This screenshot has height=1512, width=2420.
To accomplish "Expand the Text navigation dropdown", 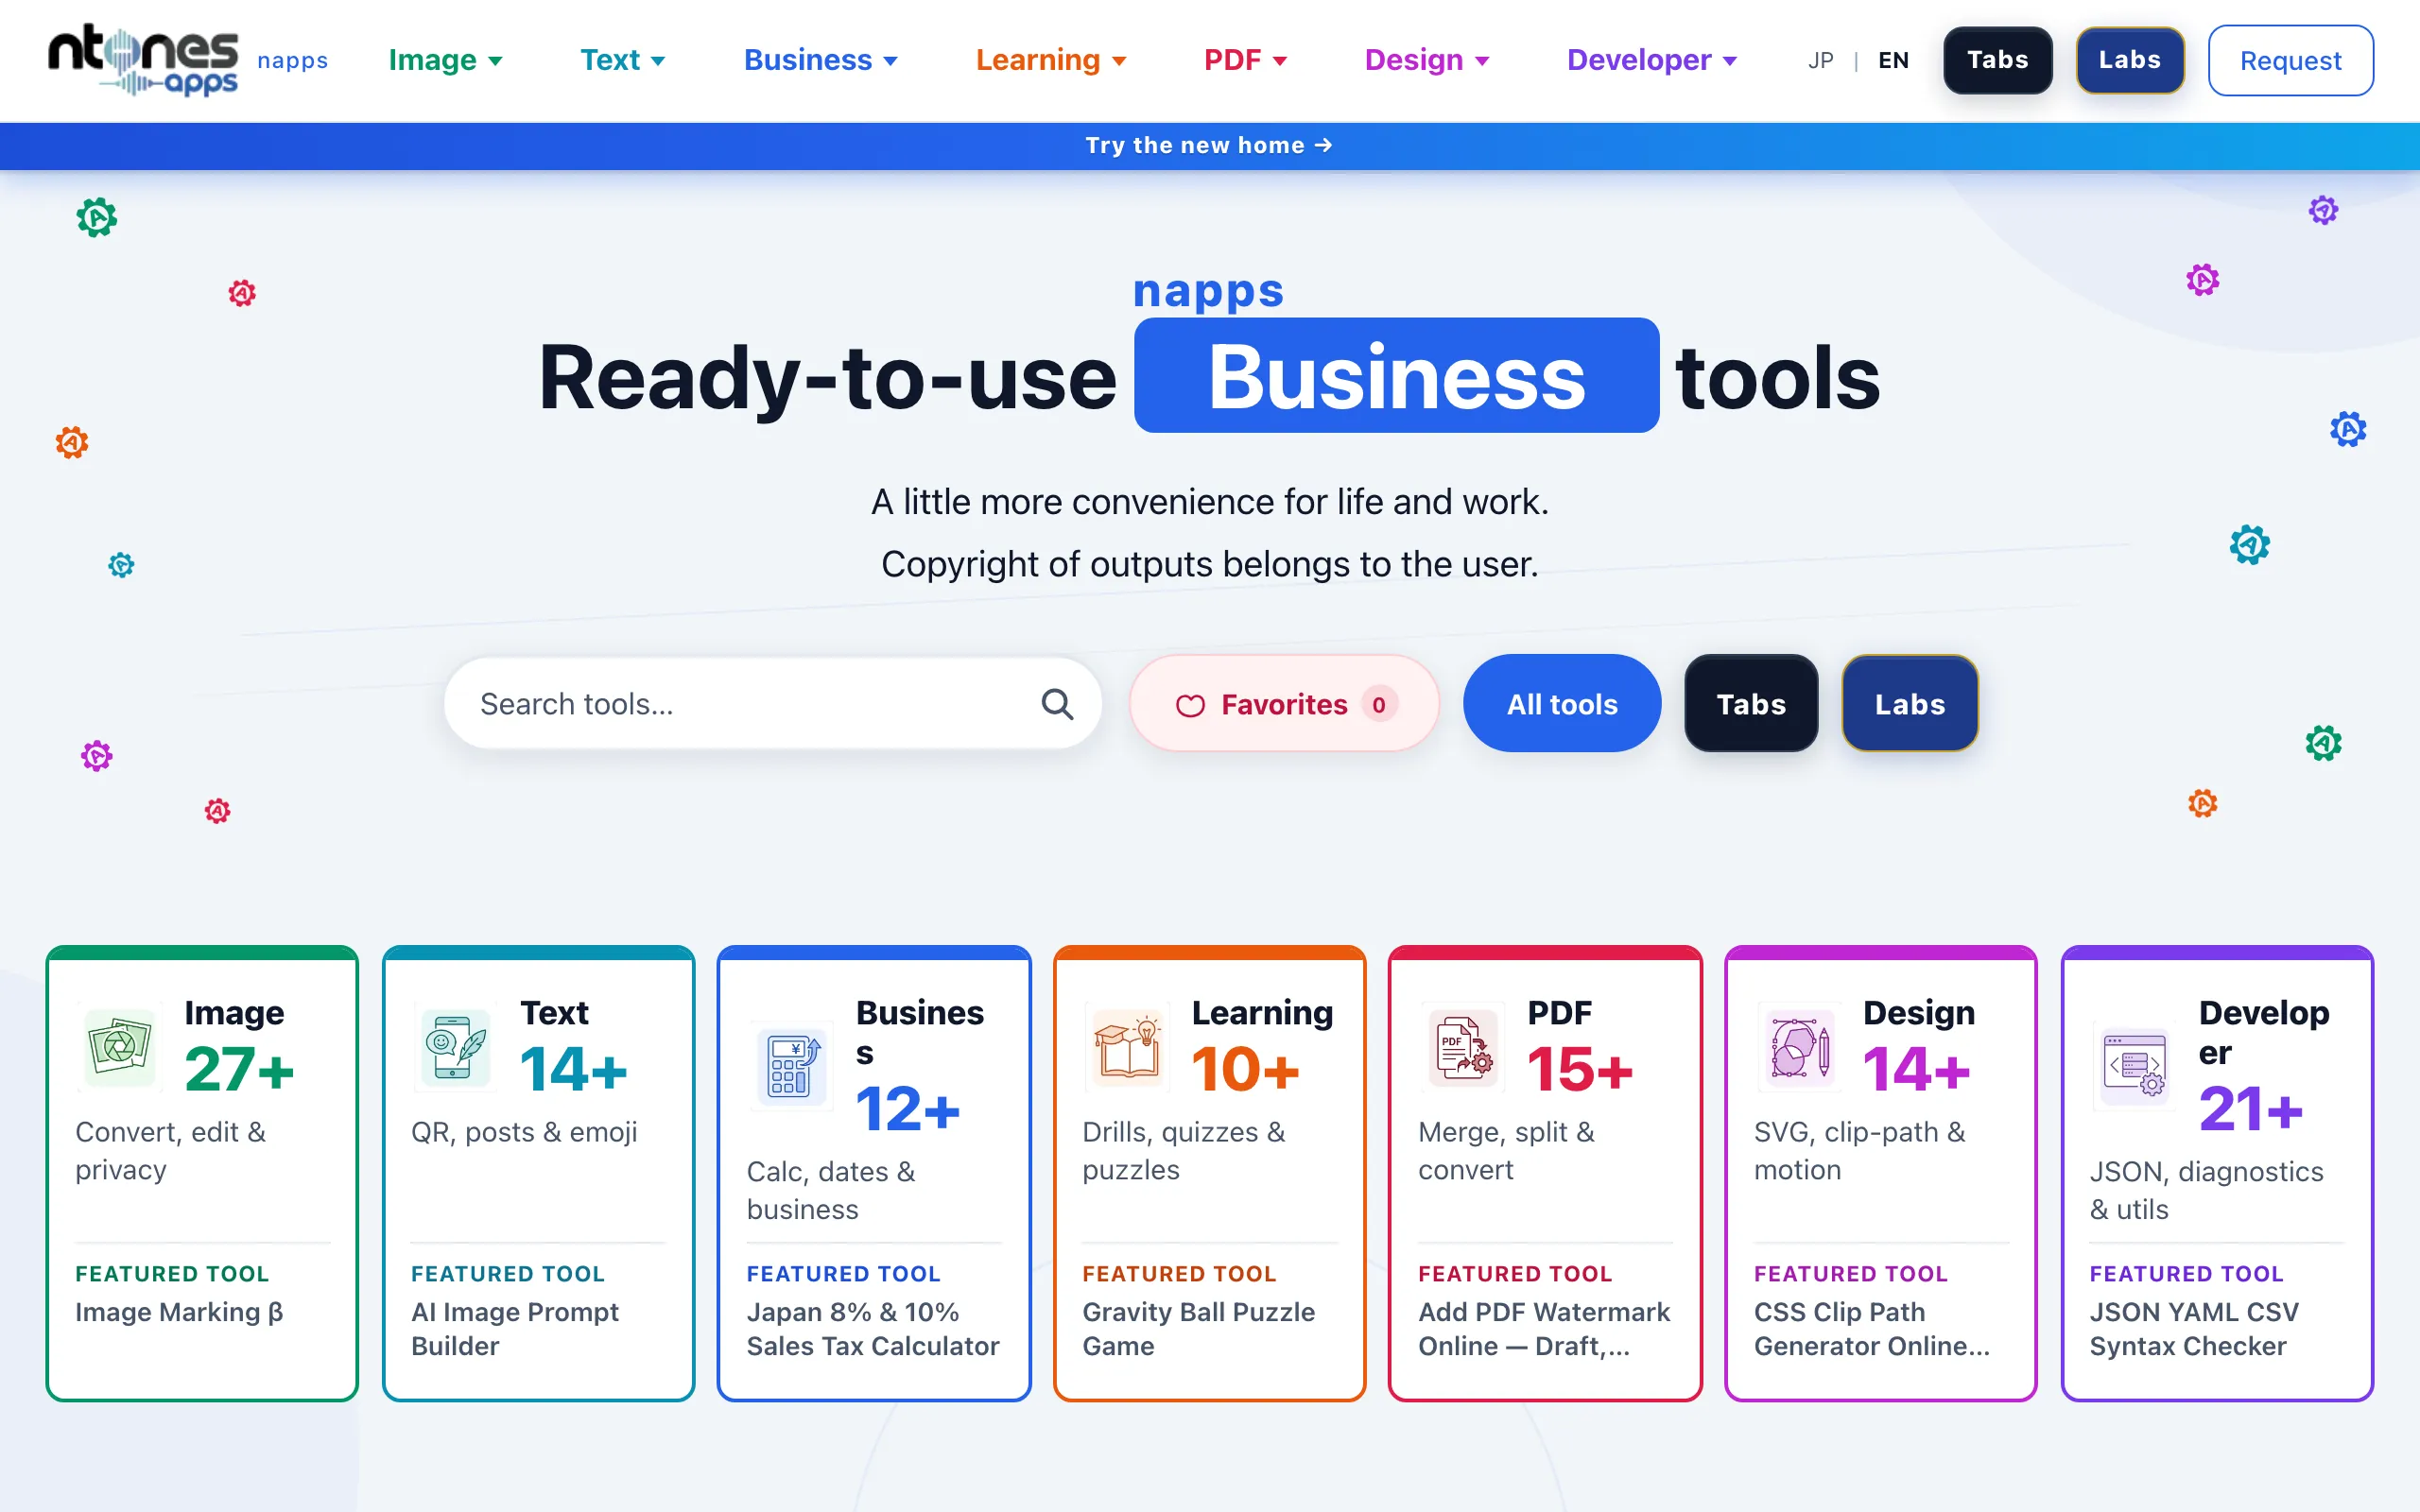I will pos(622,60).
